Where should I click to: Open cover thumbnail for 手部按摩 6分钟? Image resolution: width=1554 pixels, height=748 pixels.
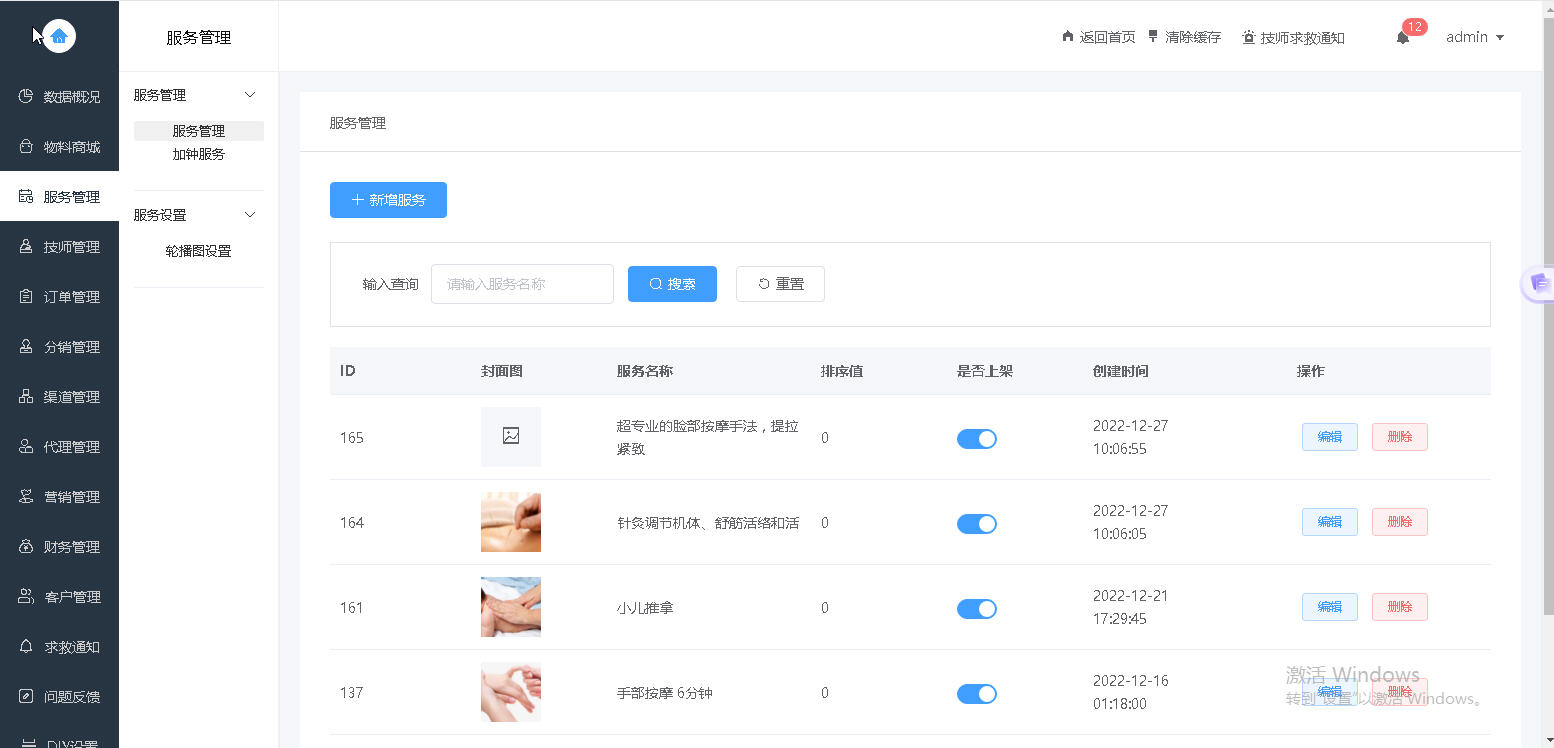coord(511,692)
